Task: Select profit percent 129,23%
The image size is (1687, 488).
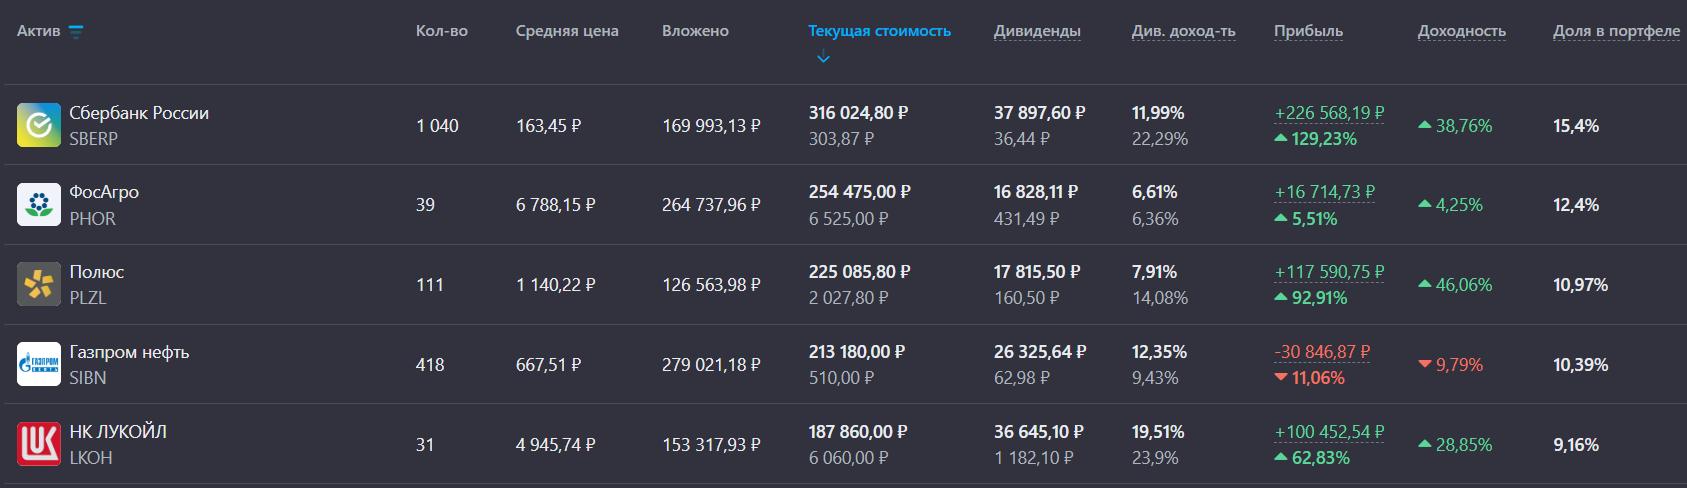Action: pyautogui.click(x=1316, y=139)
